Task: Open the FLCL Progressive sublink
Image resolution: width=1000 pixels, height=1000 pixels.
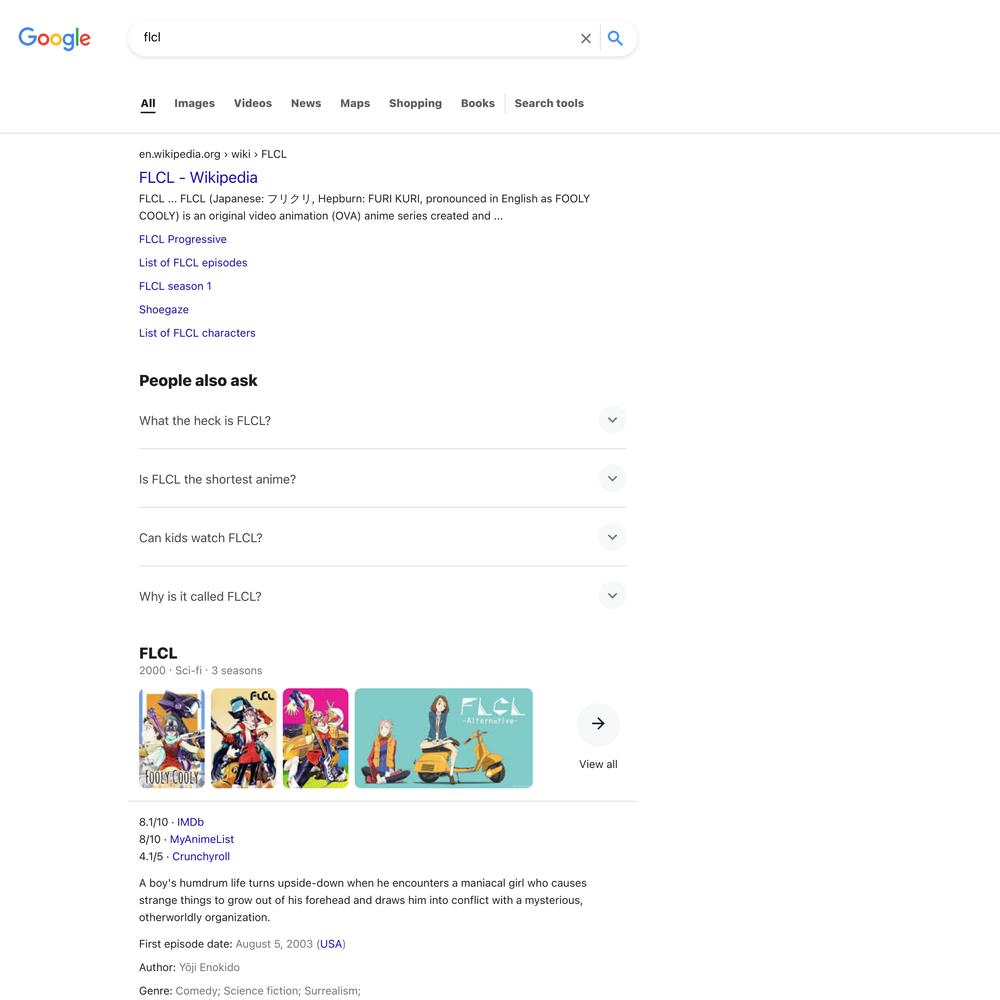Action: (x=183, y=239)
